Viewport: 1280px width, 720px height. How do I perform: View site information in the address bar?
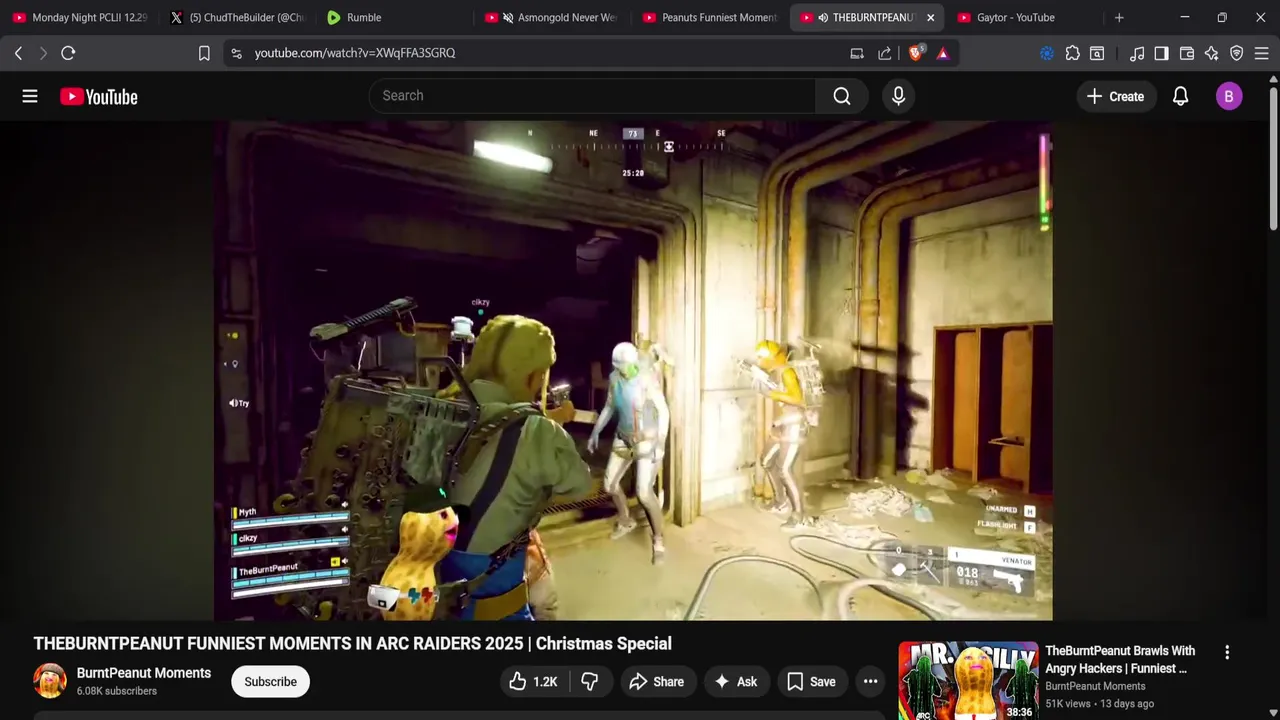coord(236,53)
